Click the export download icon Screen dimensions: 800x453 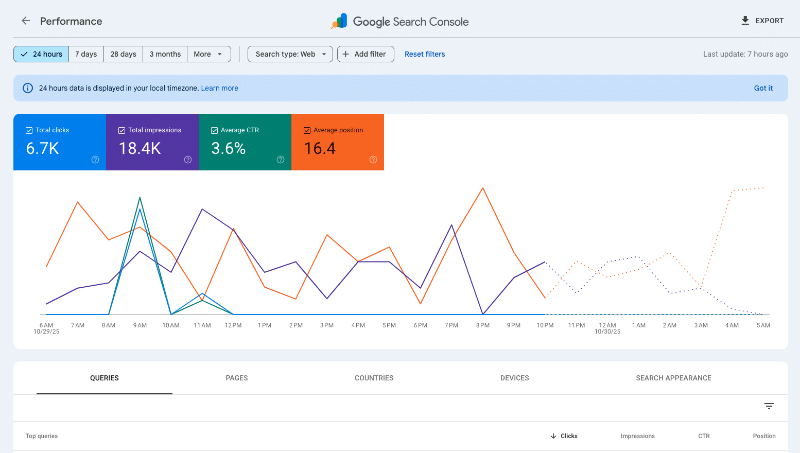point(745,20)
